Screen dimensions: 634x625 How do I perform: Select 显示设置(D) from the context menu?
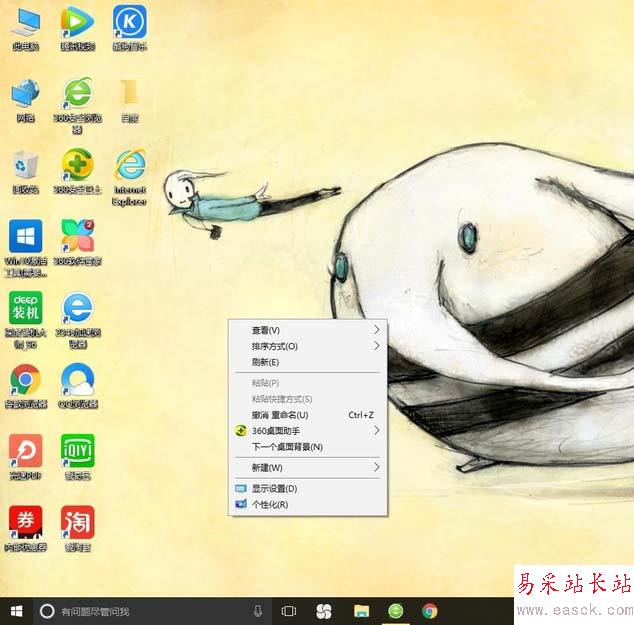pyautogui.click(x=274, y=488)
